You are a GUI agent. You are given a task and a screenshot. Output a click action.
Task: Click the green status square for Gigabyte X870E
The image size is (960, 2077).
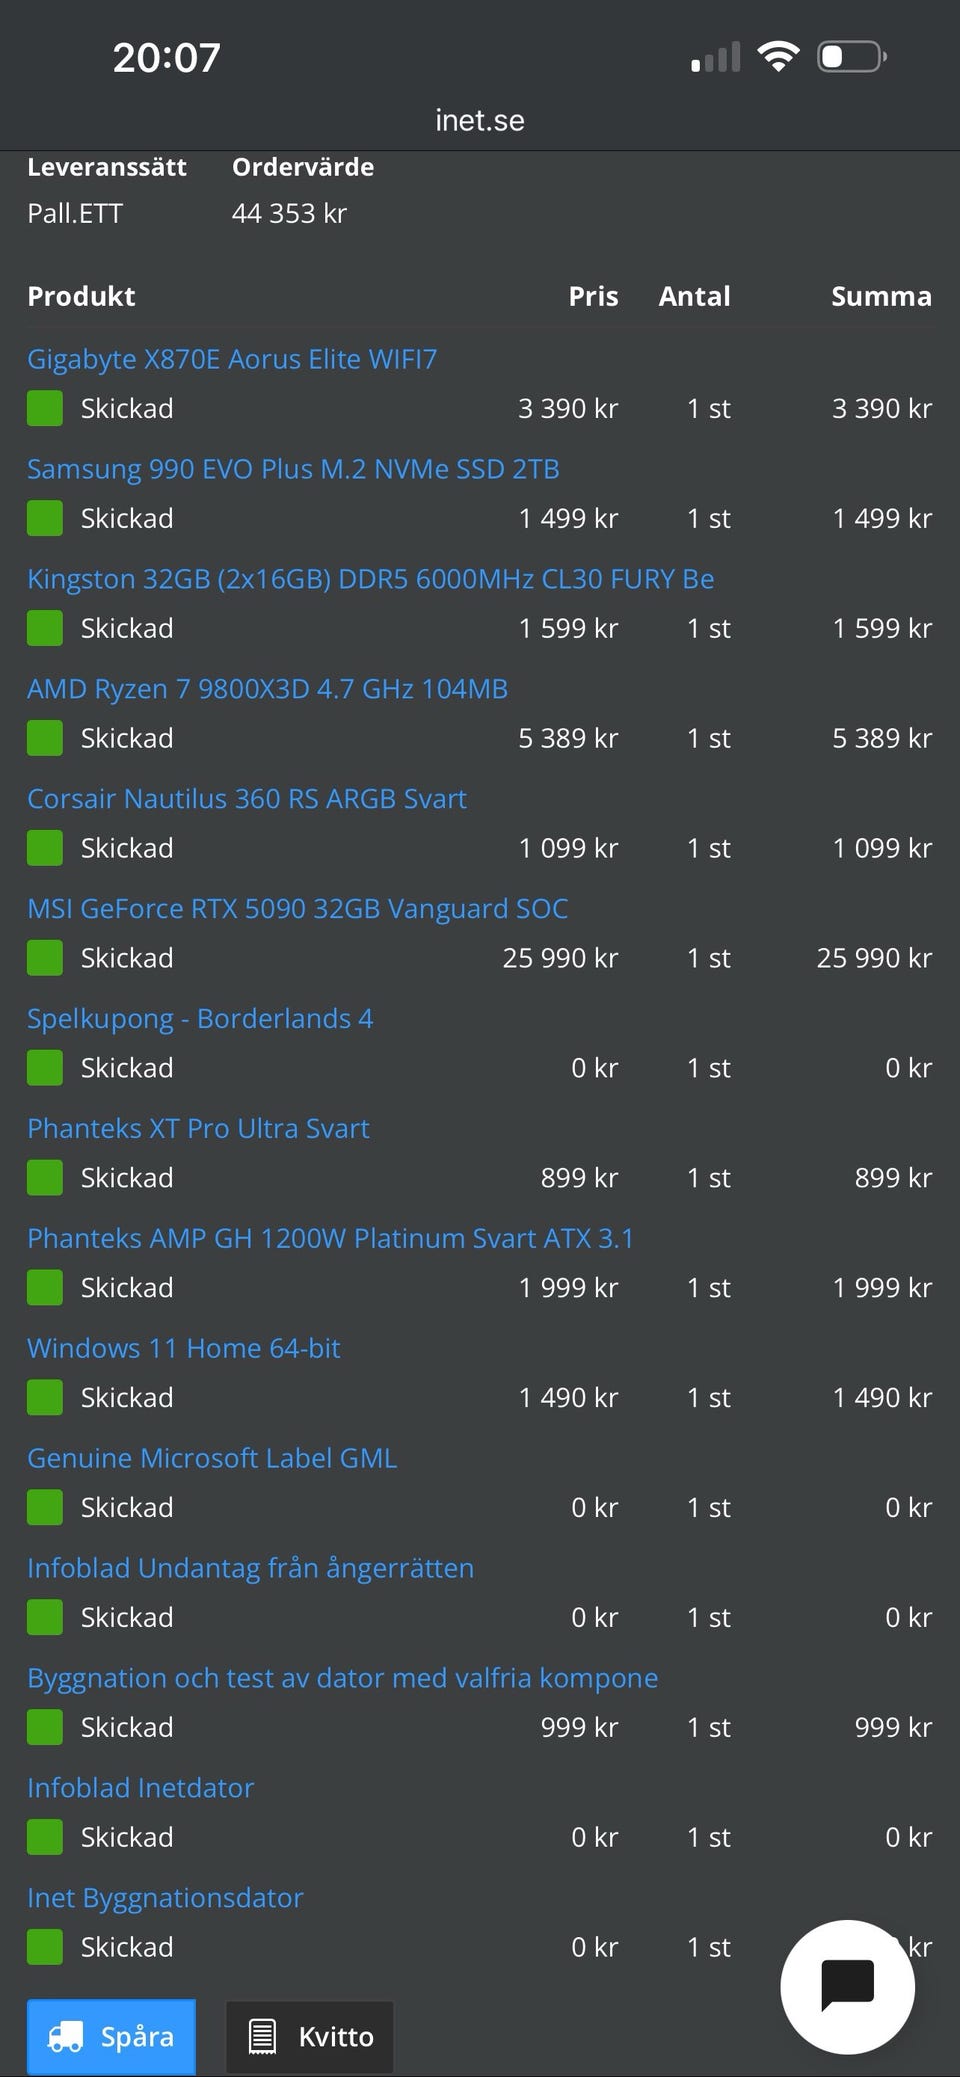[45, 408]
